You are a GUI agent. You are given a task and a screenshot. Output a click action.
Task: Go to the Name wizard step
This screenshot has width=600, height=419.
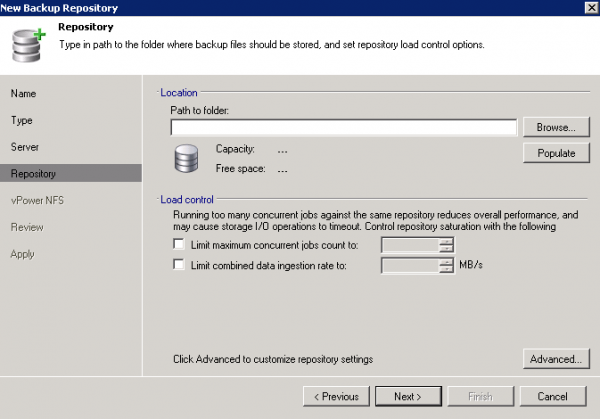coord(24,93)
